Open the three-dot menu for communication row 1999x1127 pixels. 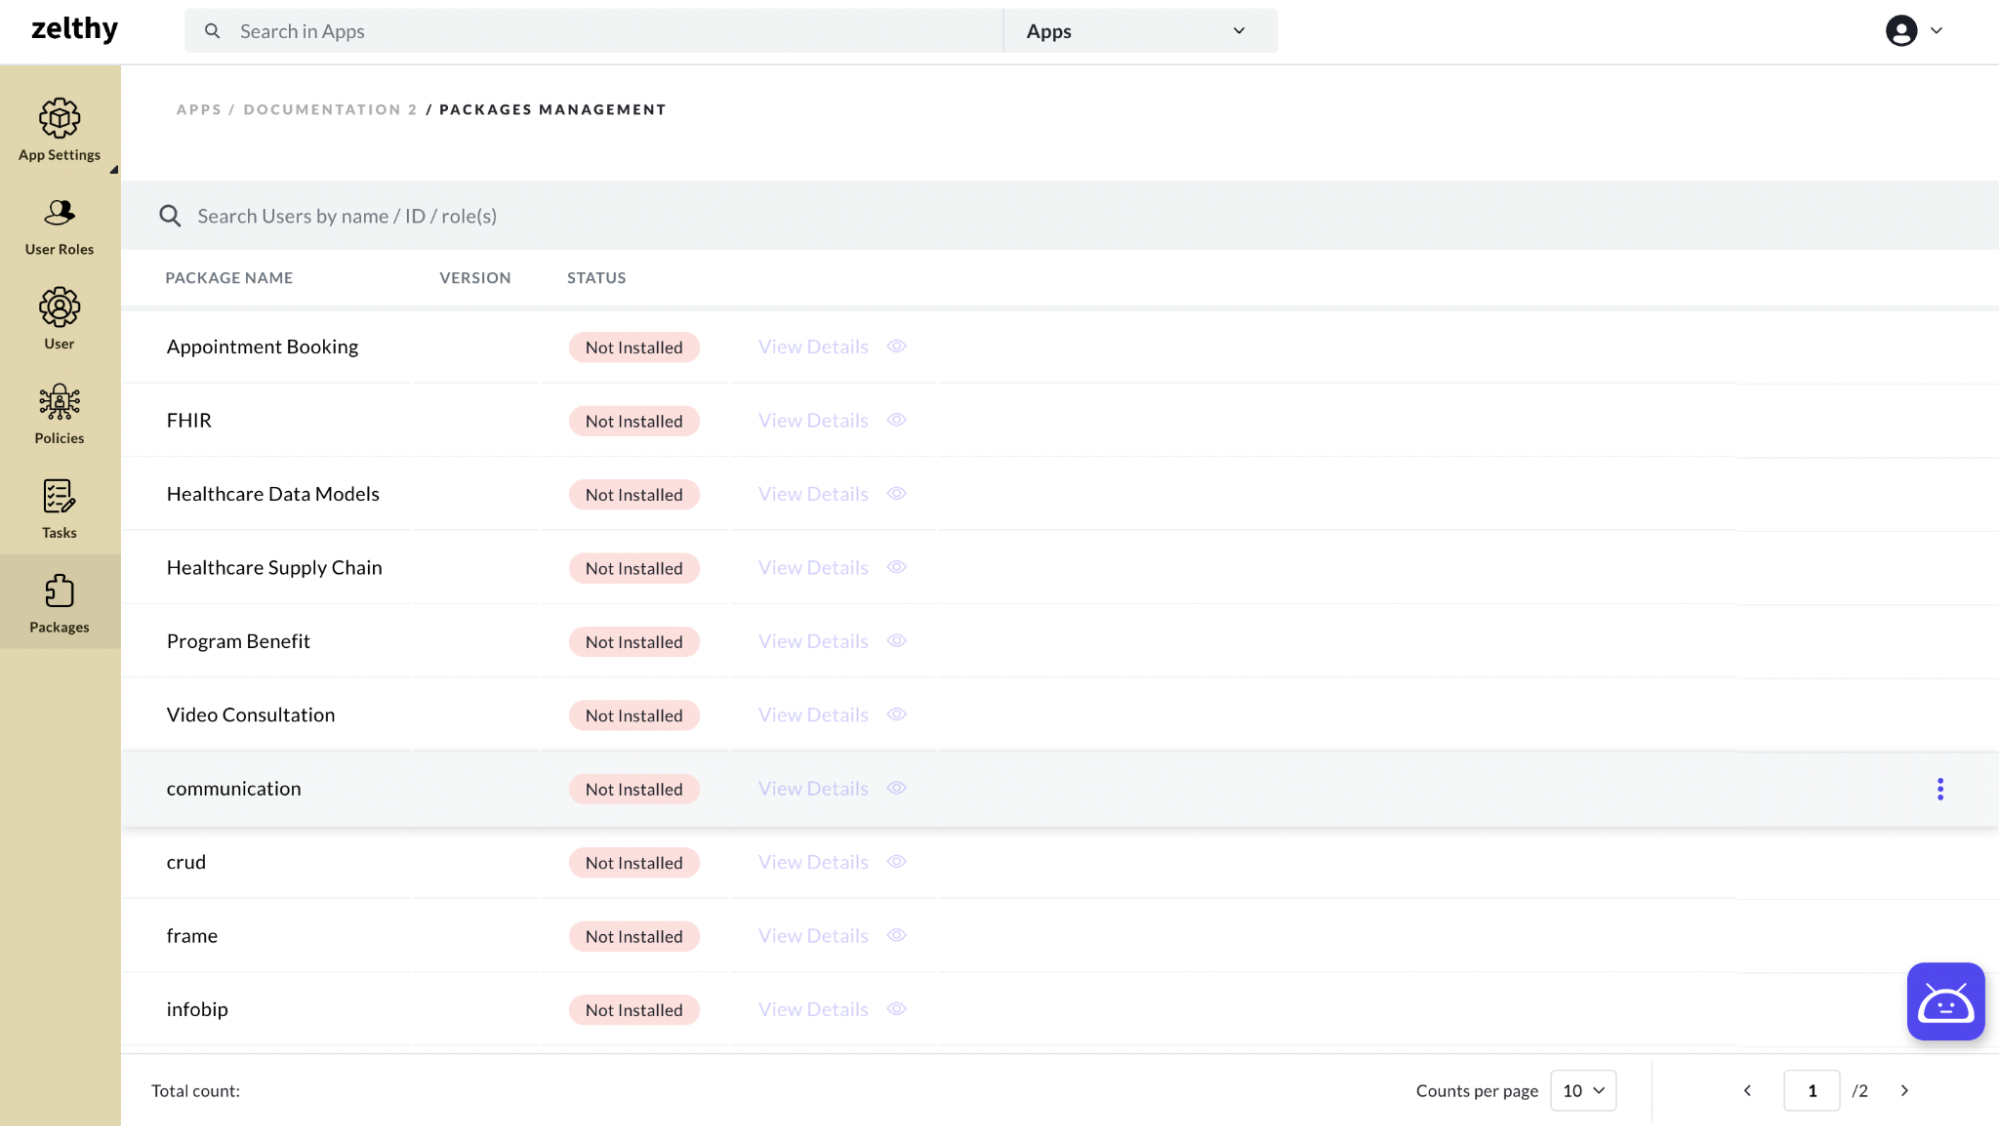[1940, 789]
